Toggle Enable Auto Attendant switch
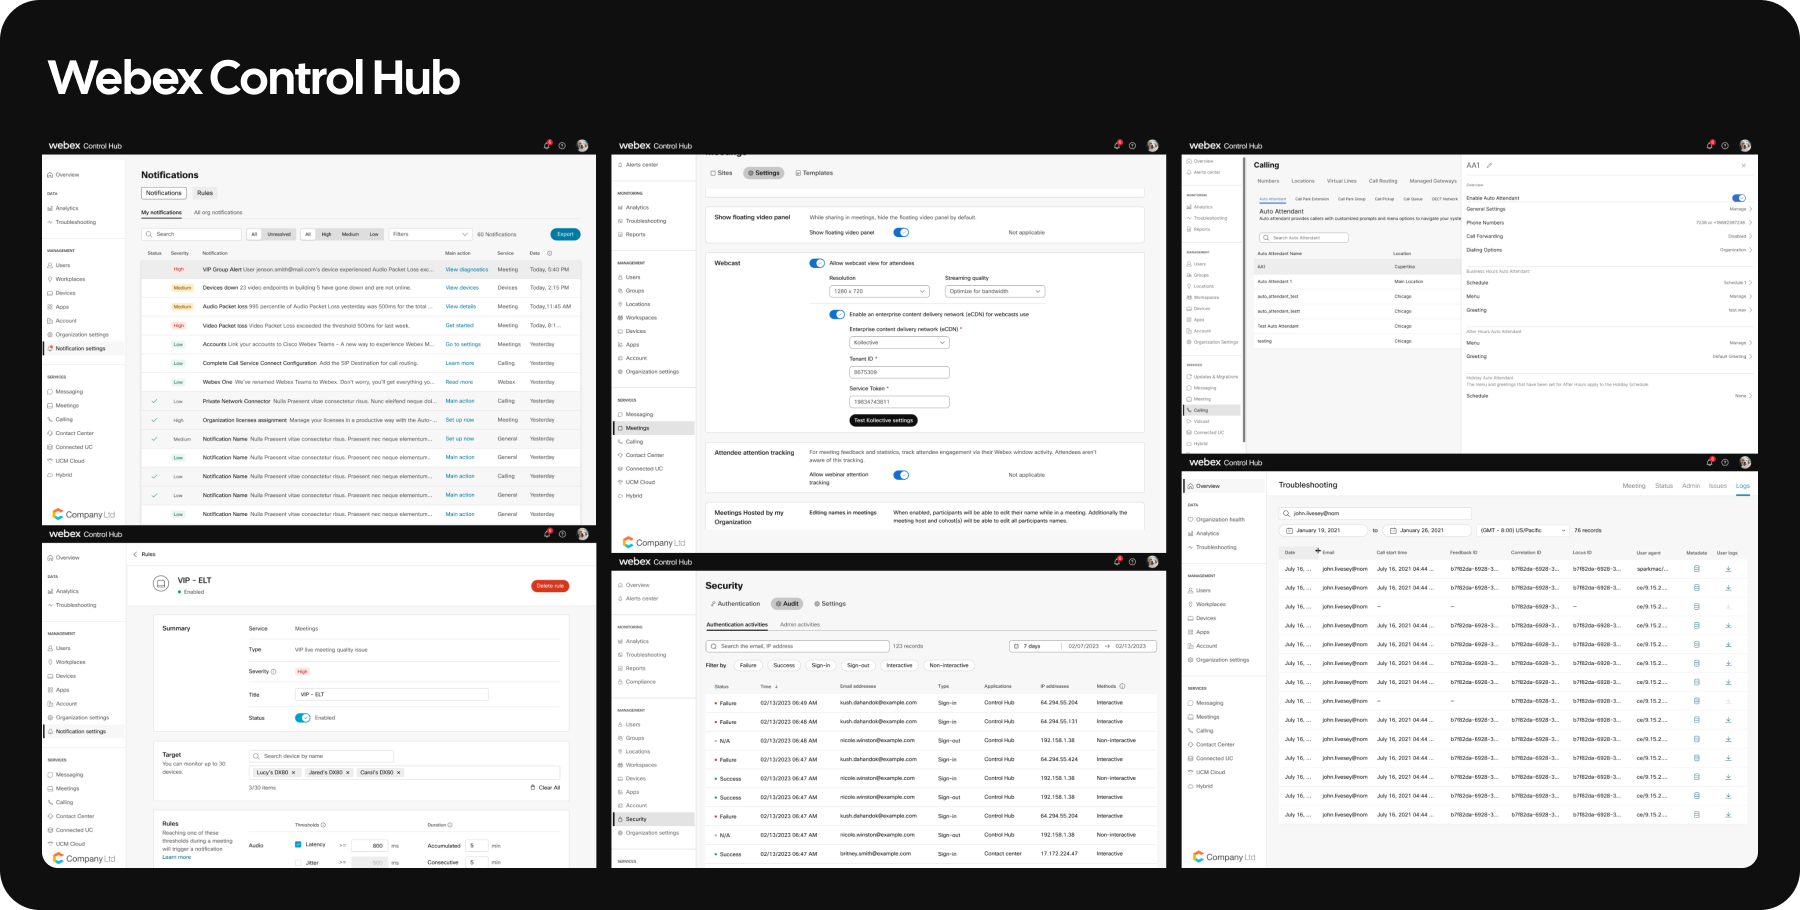Screen dimensions: 1800x910 tap(1739, 198)
